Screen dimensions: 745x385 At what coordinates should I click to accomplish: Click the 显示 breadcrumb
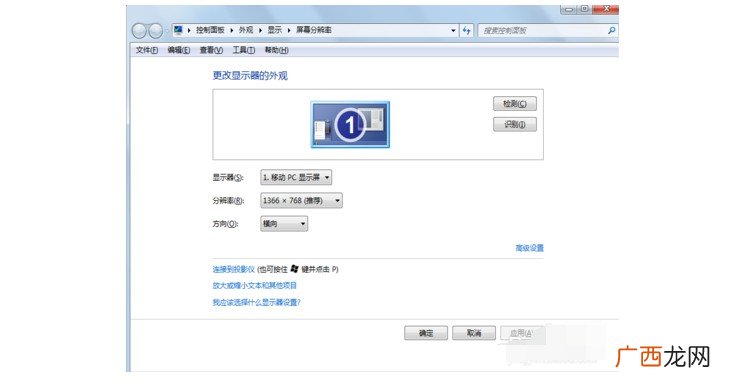pyautogui.click(x=275, y=30)
